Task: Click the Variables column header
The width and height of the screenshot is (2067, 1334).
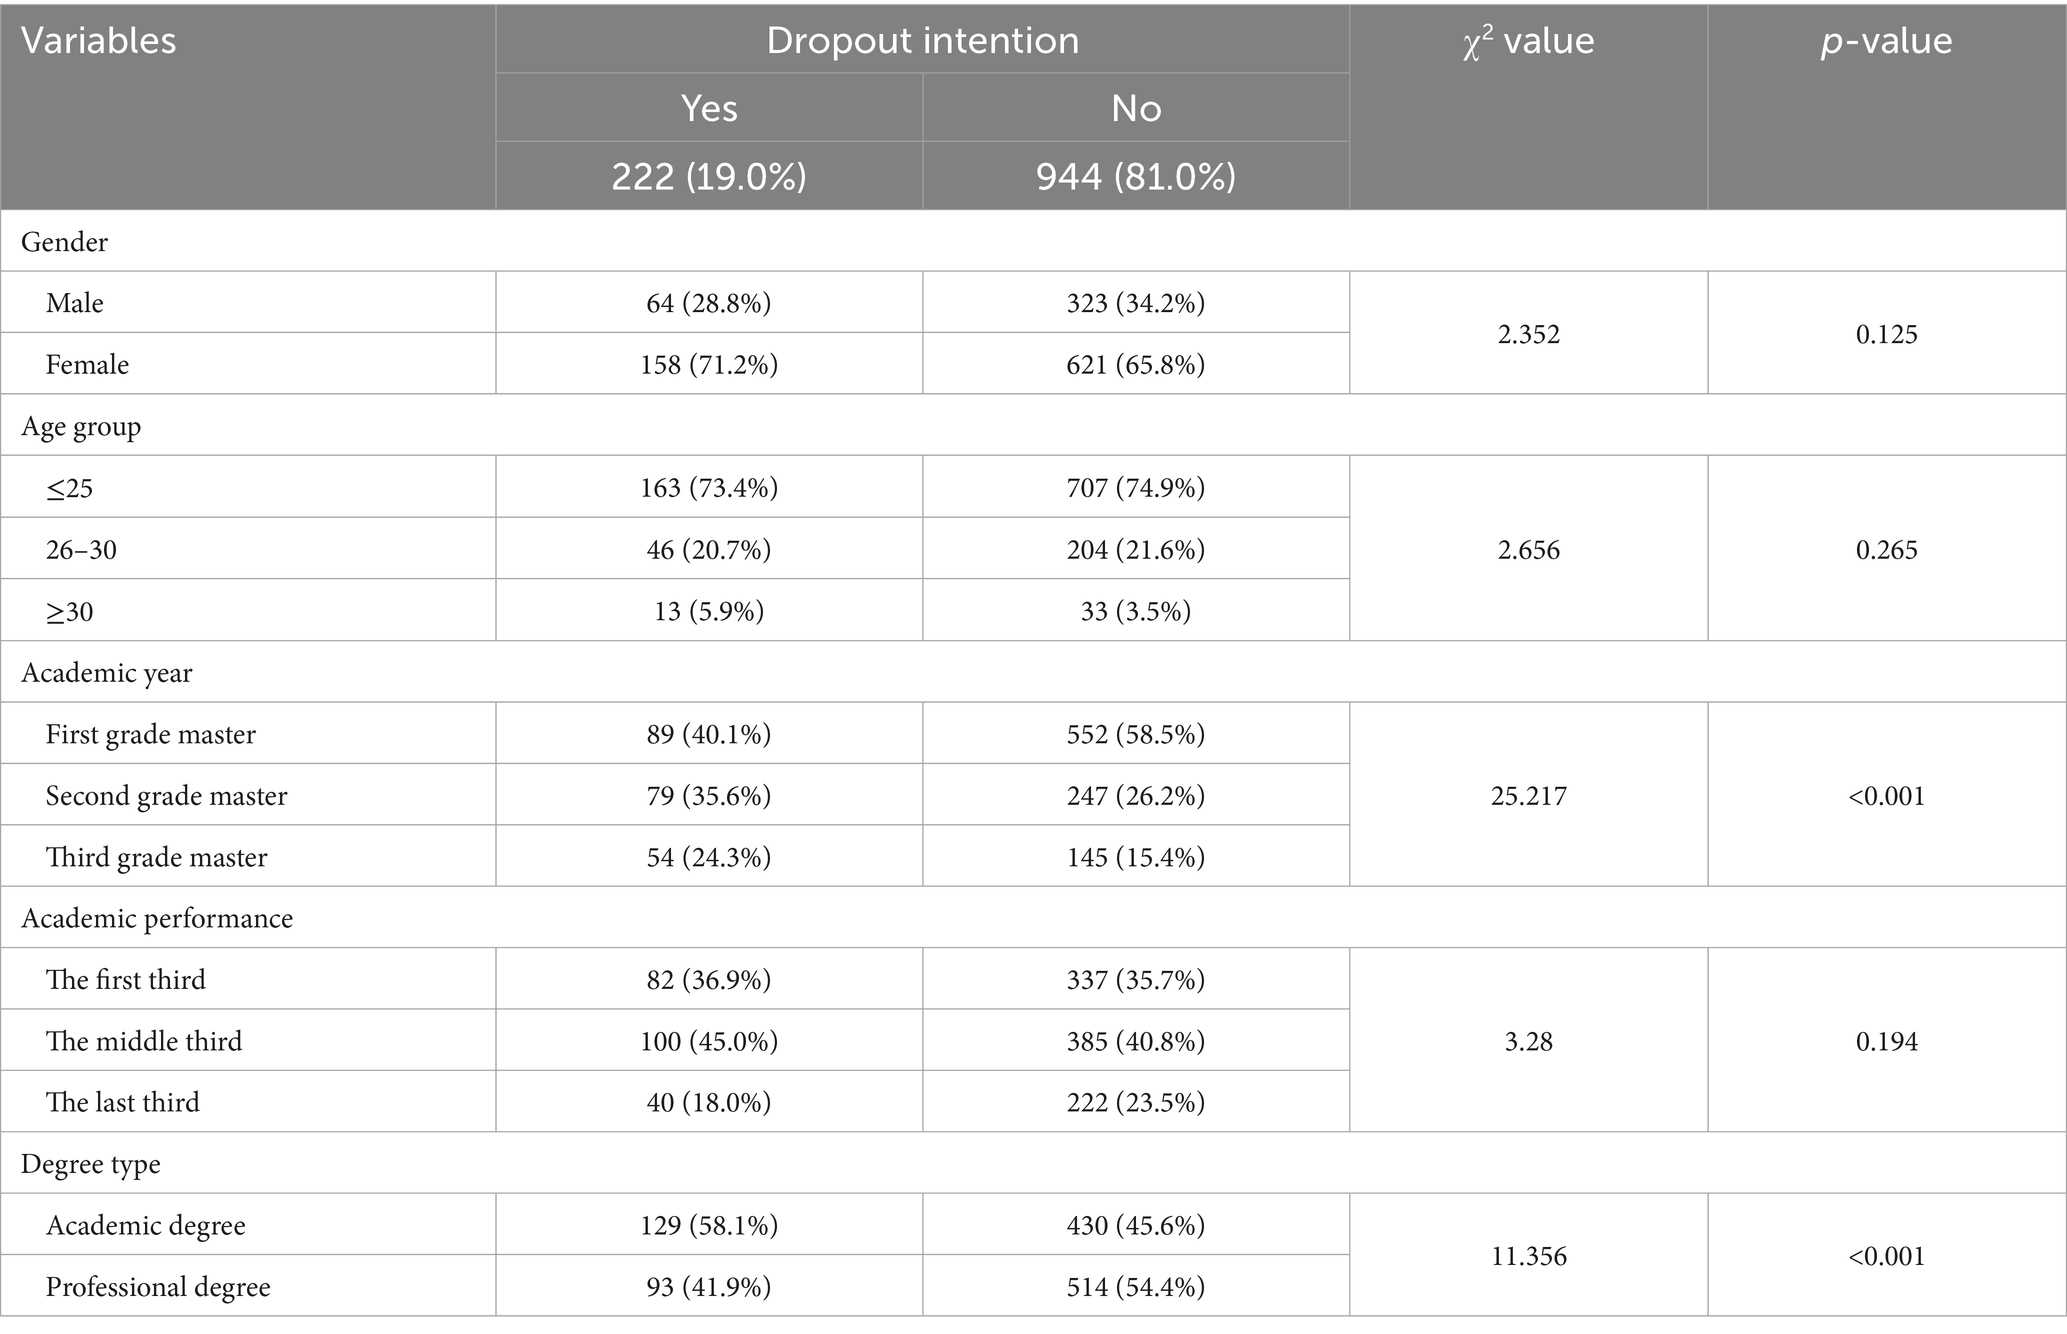Action: [x=99, y=41]
